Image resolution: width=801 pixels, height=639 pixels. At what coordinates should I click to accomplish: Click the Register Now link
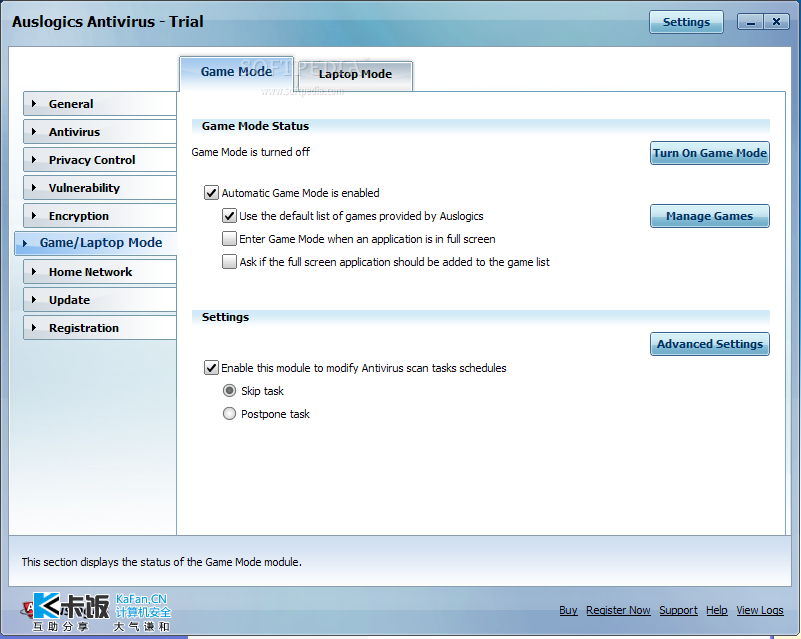pyautogui.click(x=618, y=610)
